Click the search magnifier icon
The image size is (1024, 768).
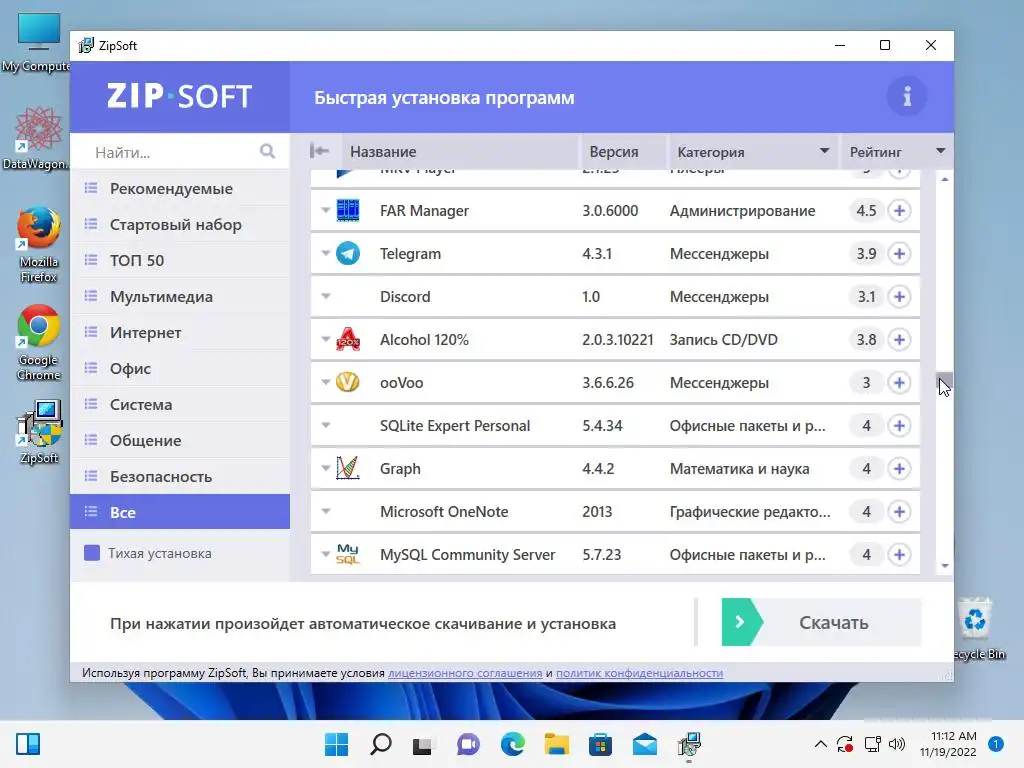click(x=267, y=152)
